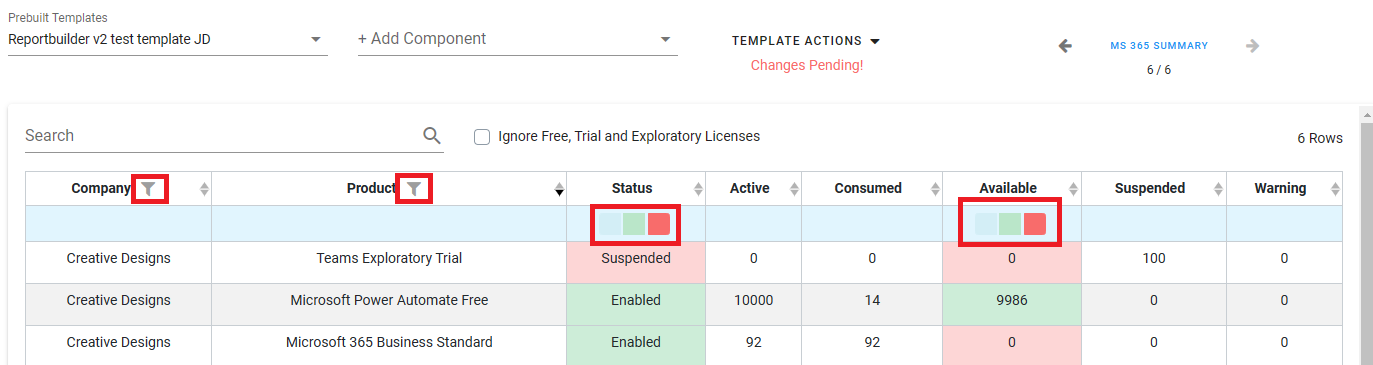Sort by Warning column arrows
Screen dimensions: 1373x365
pos(1335,189)
